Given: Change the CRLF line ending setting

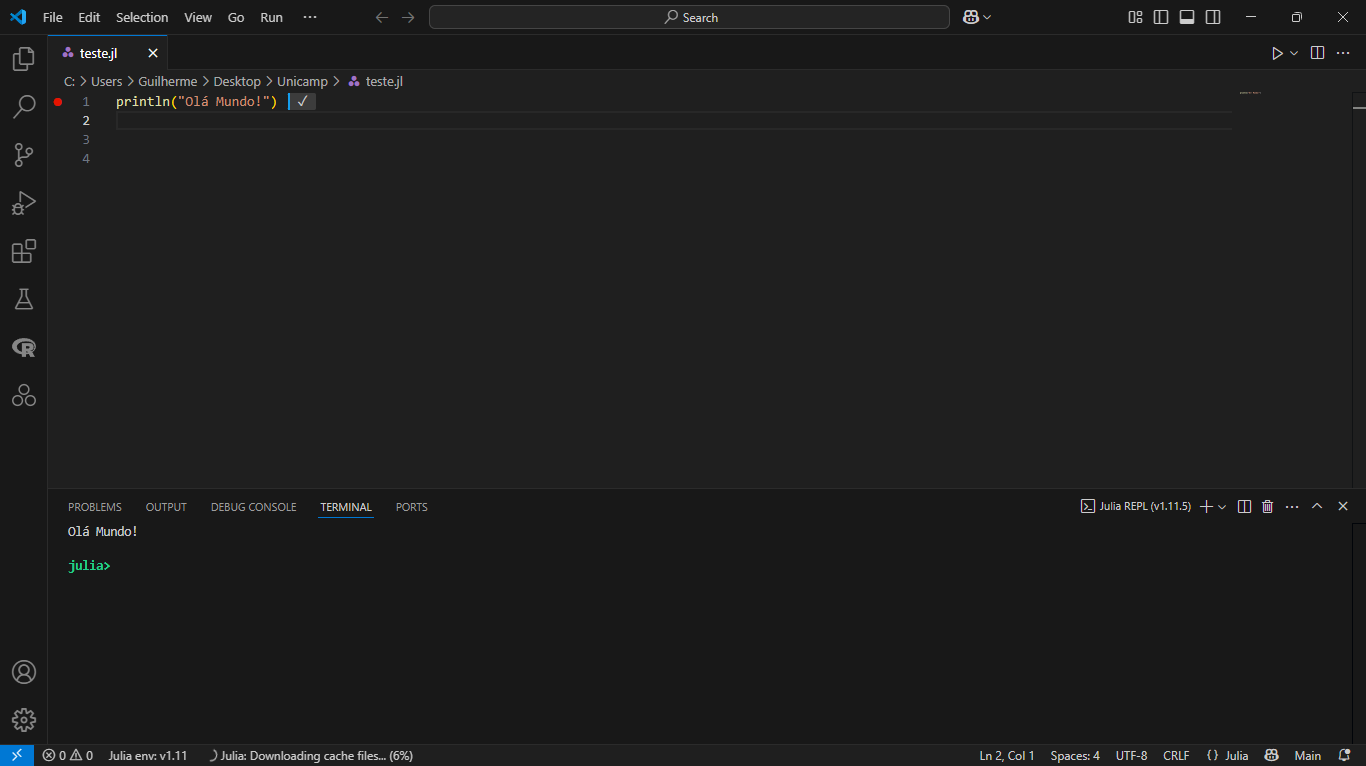Looking at the screenshot, I should (1176, 756).
